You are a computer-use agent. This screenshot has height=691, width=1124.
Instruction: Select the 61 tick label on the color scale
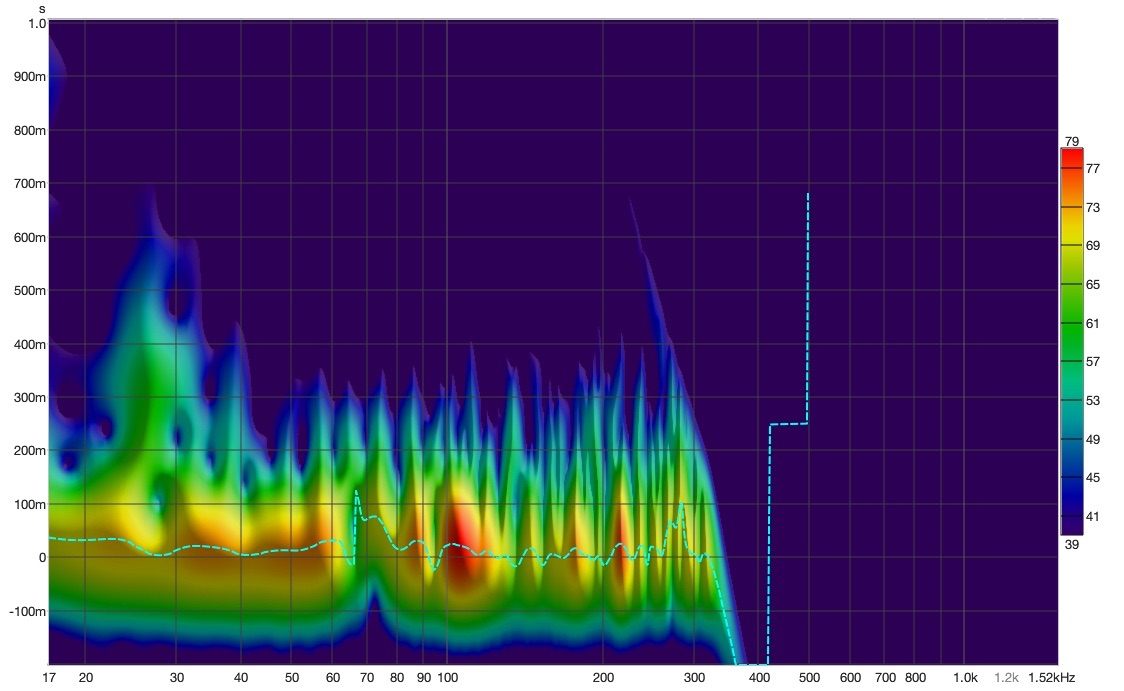tap(1092, 323)
